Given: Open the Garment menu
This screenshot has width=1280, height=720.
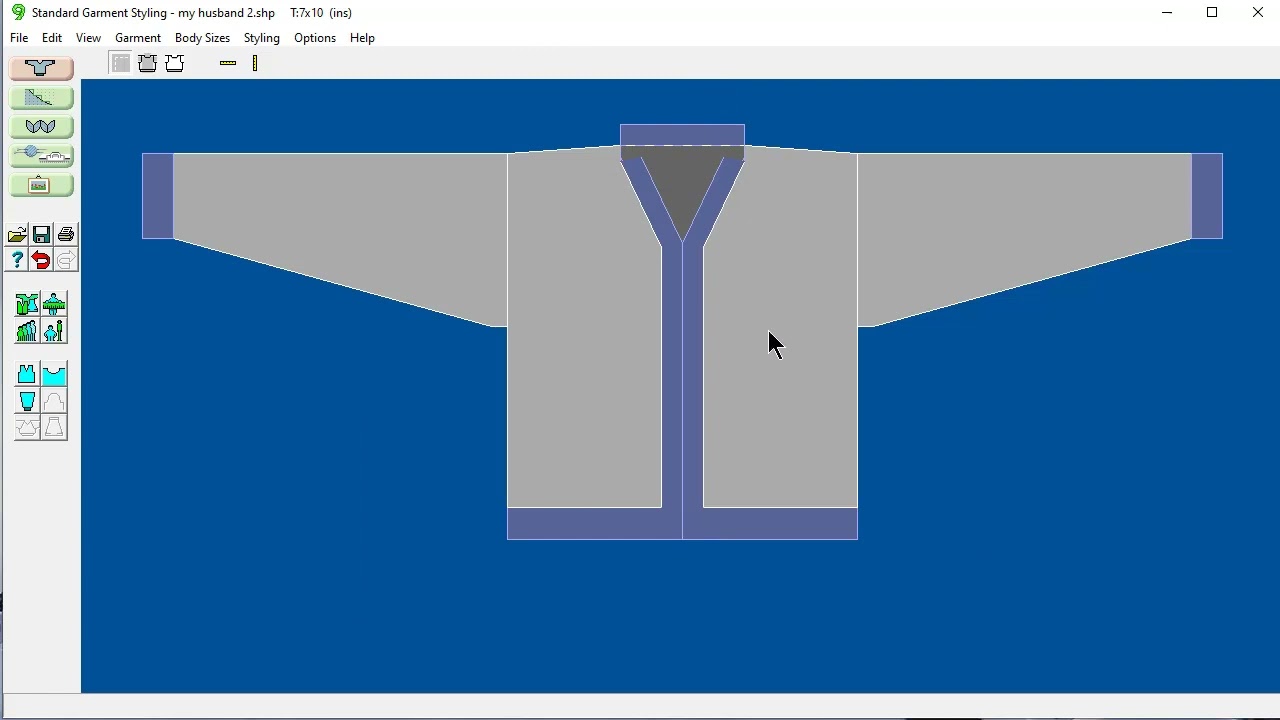Looking at the screenshot, I should pos(138,38).
